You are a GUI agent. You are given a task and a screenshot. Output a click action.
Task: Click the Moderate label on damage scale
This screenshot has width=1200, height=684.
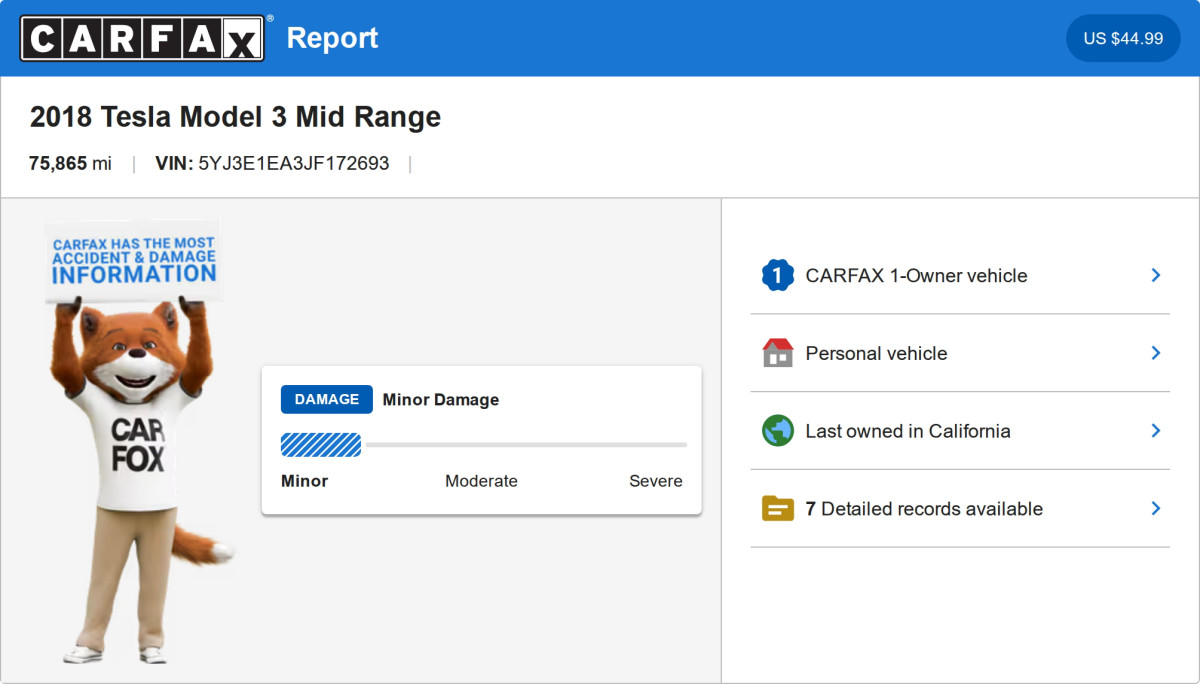(481, 481)
